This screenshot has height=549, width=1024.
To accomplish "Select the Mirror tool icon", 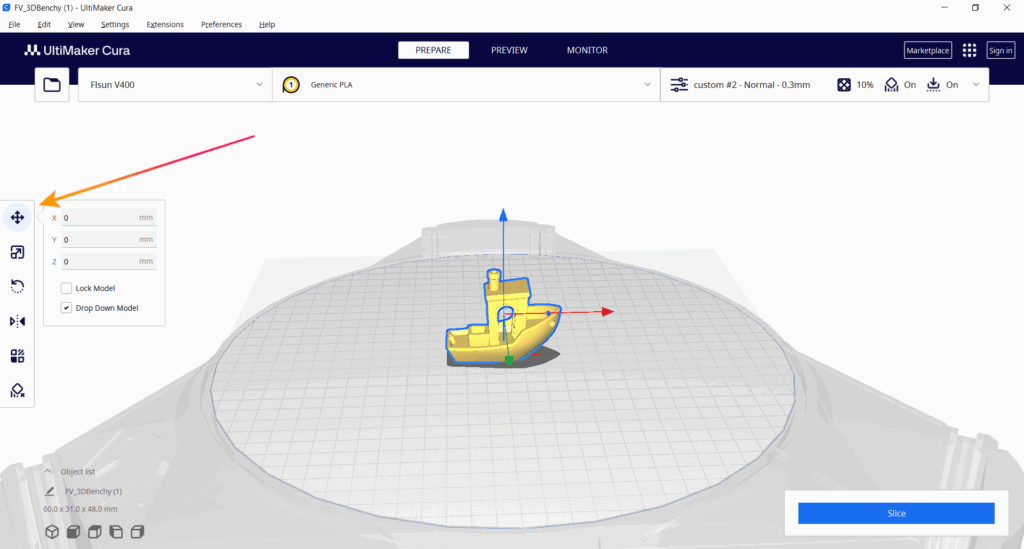I will [x=18, y=321].
